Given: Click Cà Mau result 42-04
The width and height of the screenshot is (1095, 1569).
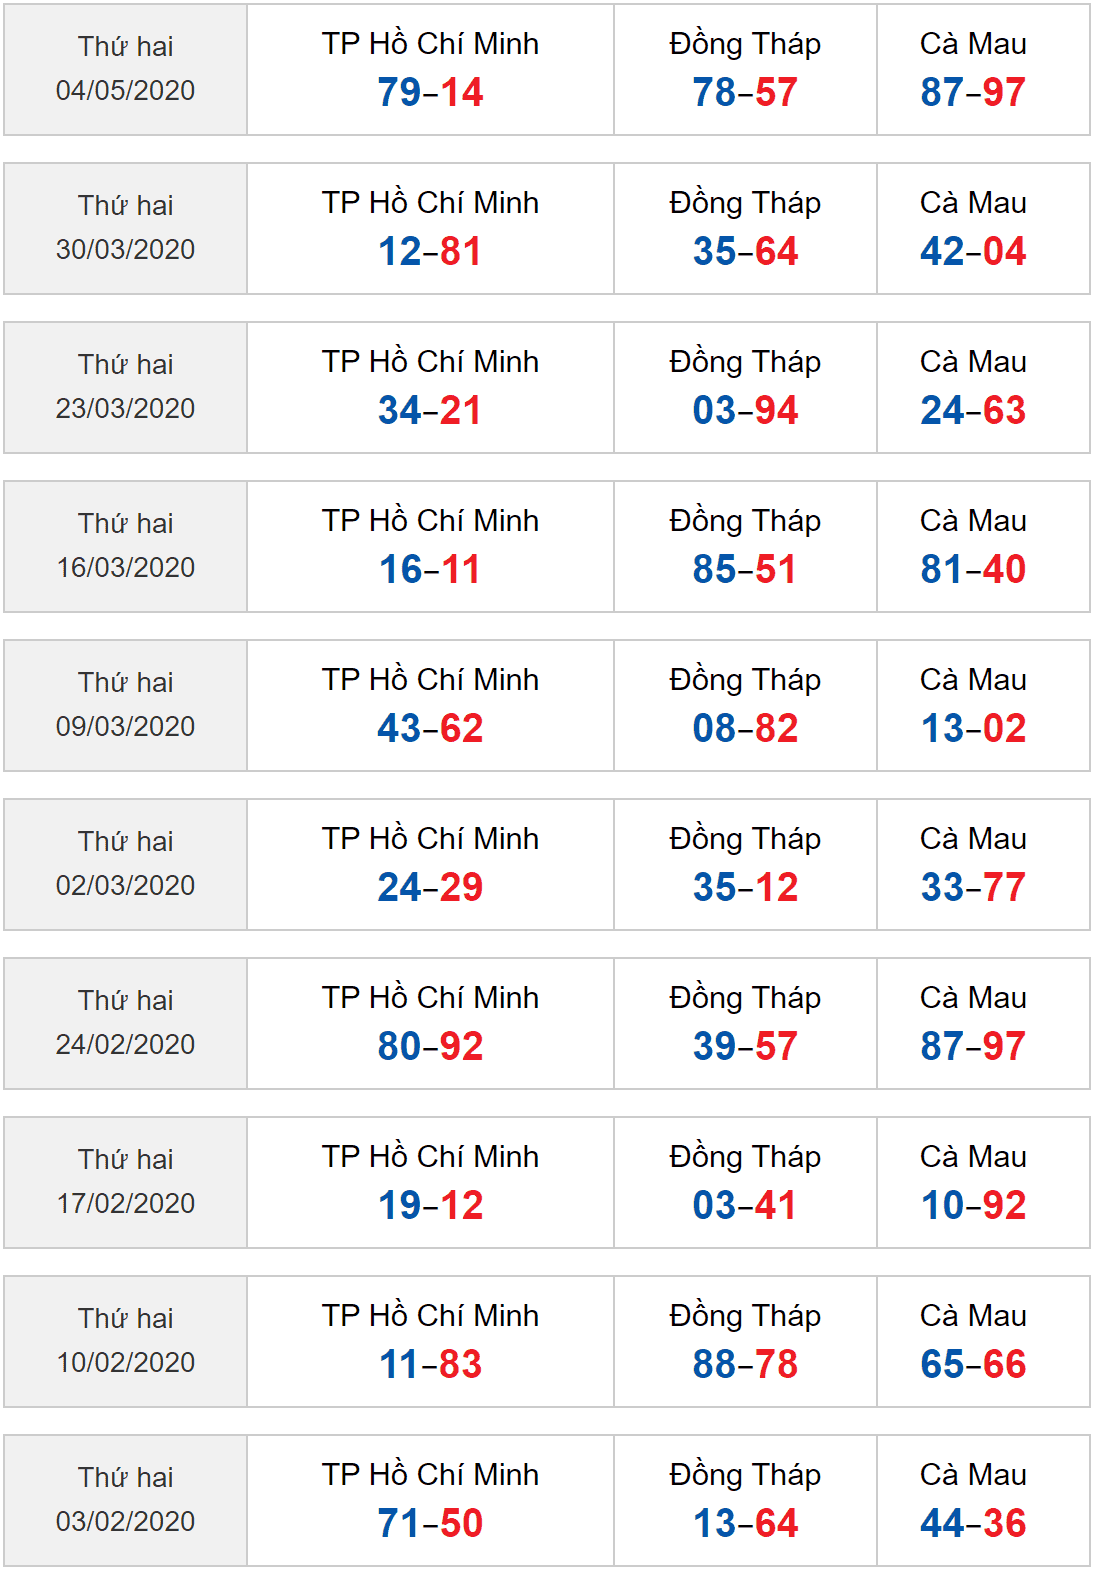Looking at the screenshot, I should pyautogui.click(x=973, y=251).
